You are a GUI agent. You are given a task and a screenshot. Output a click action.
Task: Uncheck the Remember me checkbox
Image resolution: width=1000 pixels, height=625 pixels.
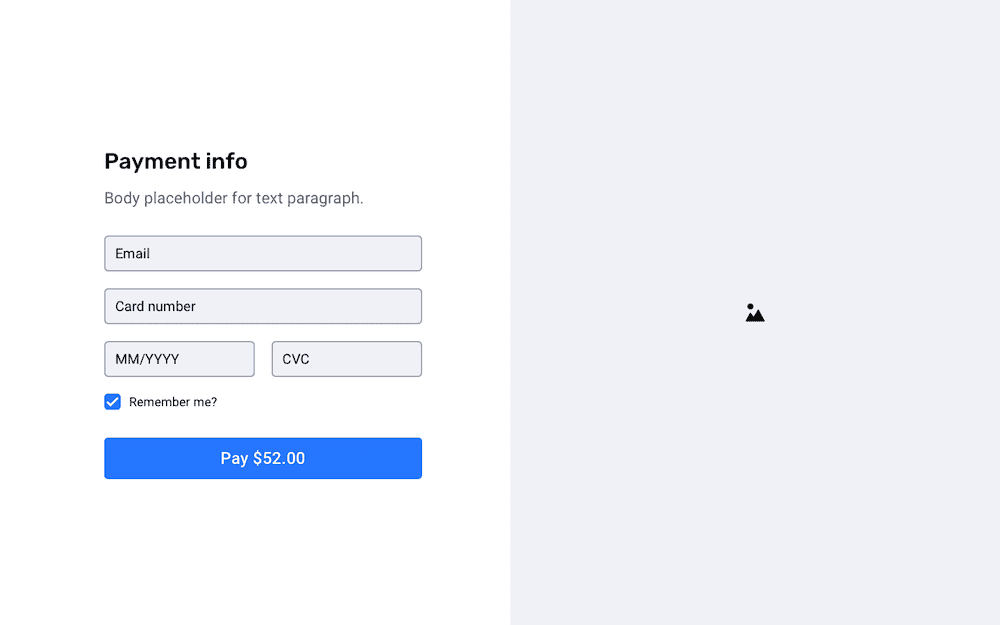tap(112, 402)
